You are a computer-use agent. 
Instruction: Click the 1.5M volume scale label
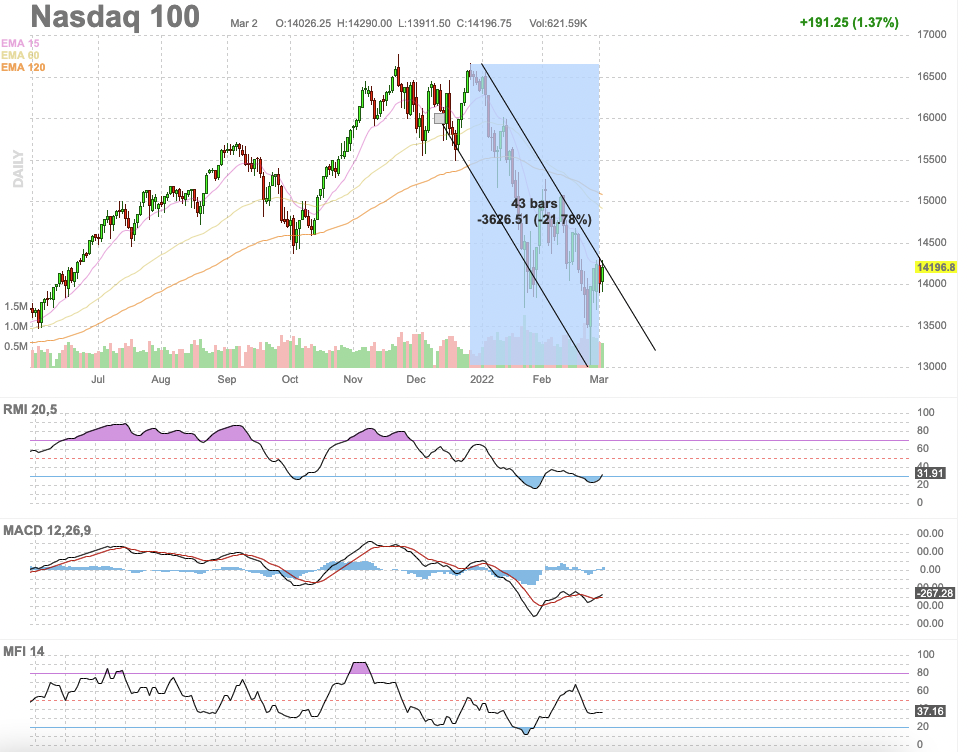tap(16, 307)
